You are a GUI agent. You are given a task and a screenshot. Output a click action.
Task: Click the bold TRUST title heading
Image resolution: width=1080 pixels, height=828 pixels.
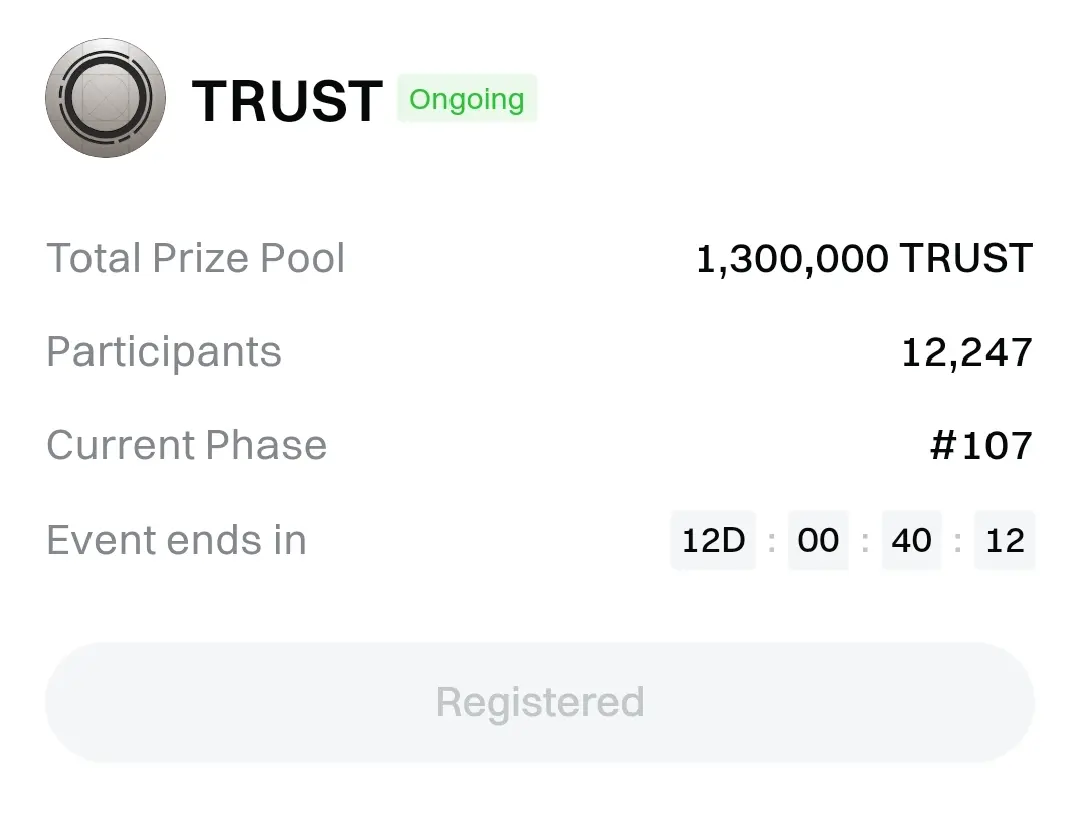click(287, 101)
